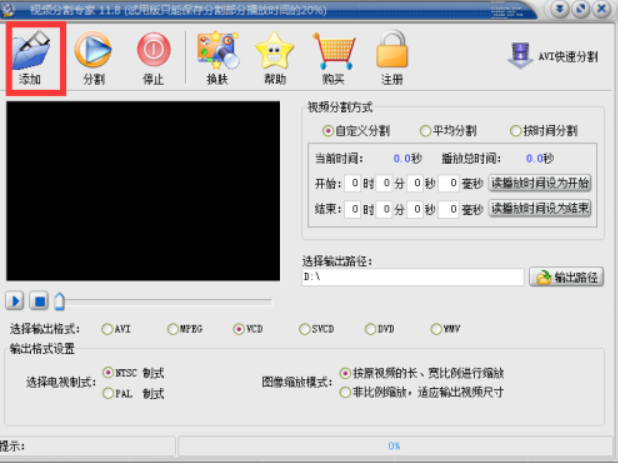The width and height of the screenshot is (618, 463).
Task: Select 自定义分割 custom split mode
Action: pos(356,131)
